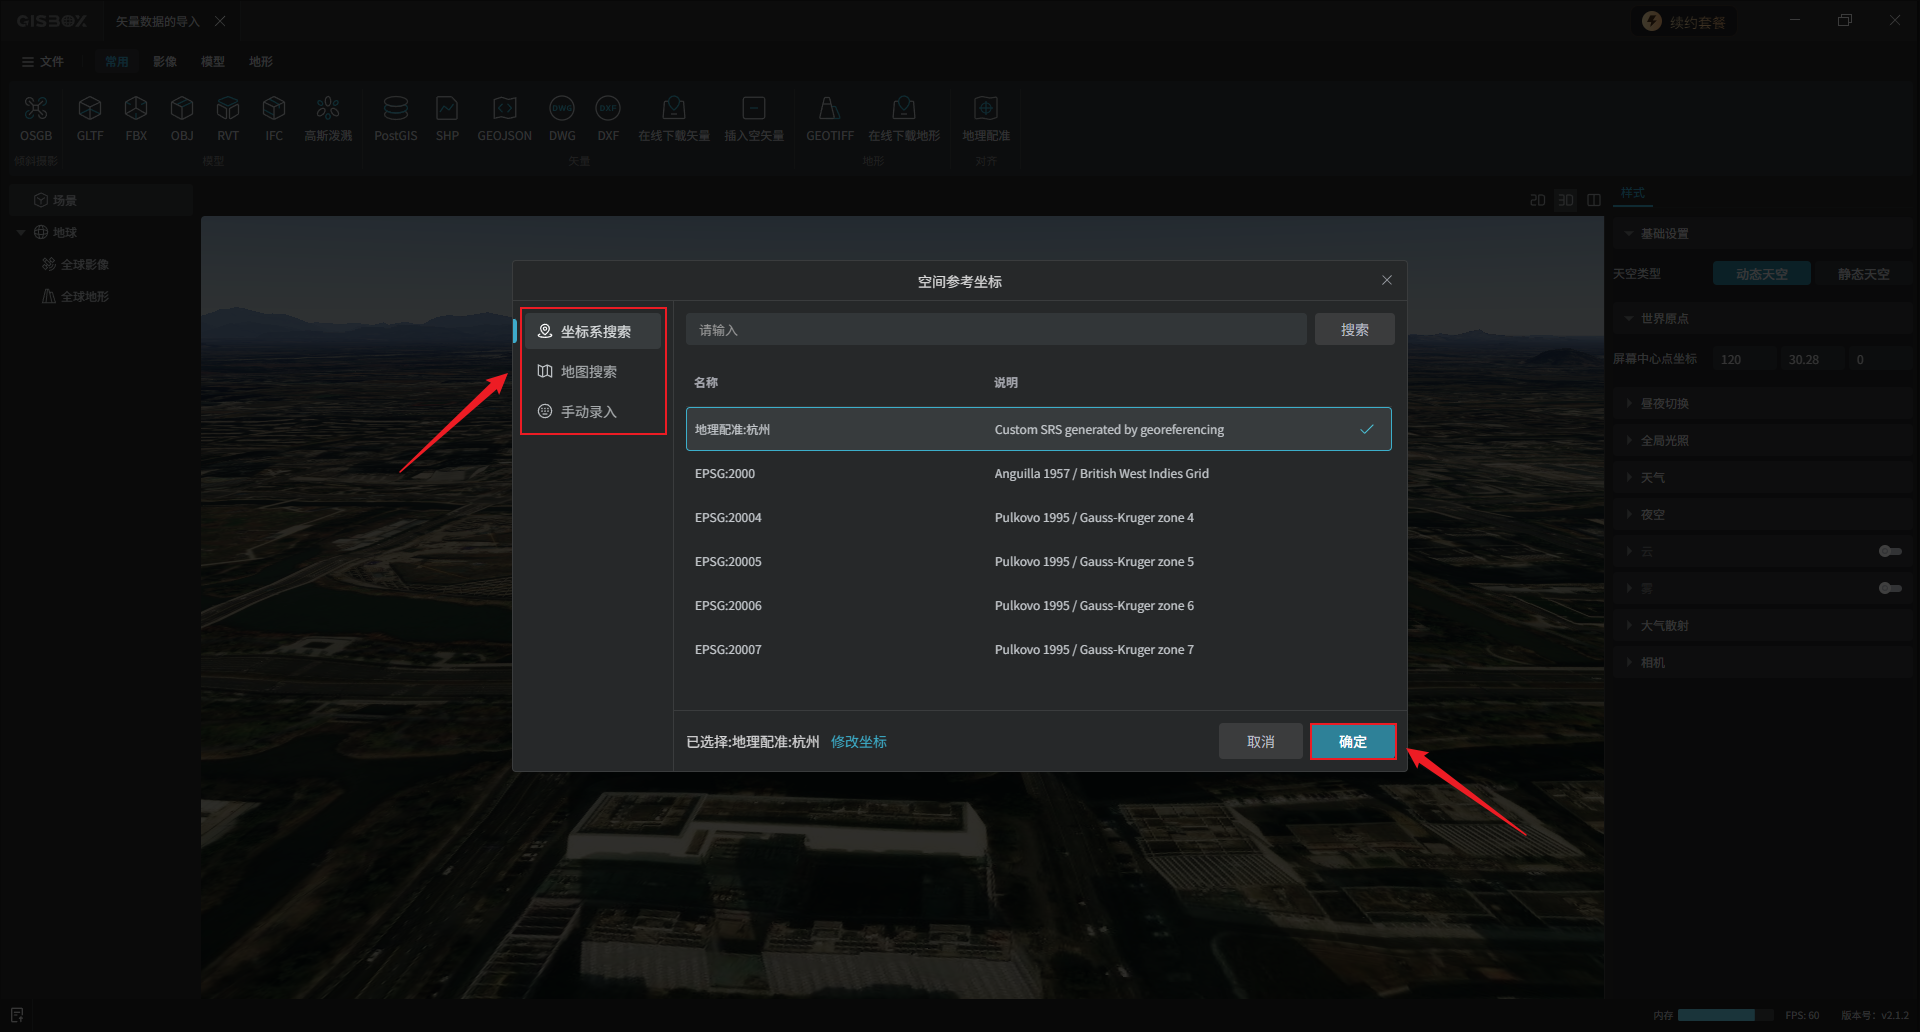1920x1032 pixels.
Task: Toggle the 云 cloud switch
Action: click(x=1889, y=551)
